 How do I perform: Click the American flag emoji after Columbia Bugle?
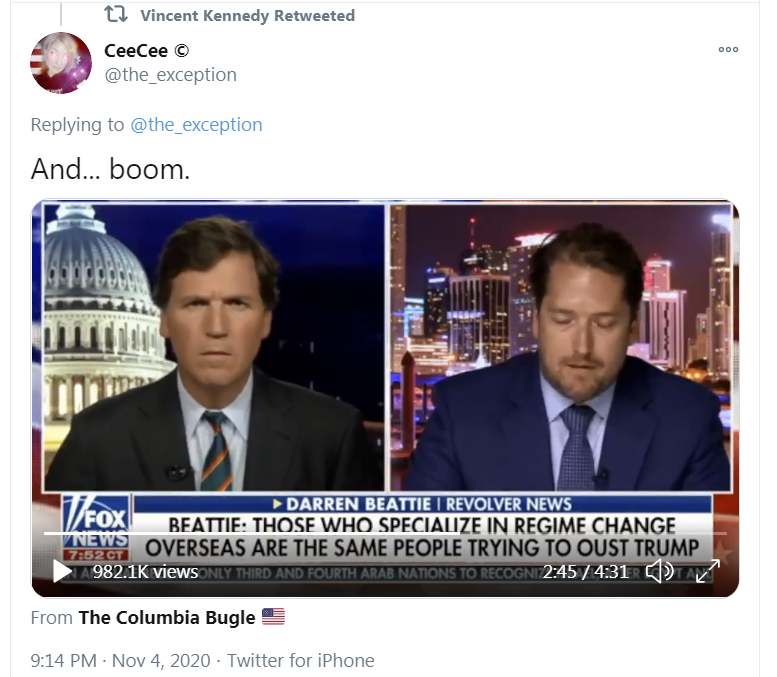(x=273, y=617)
